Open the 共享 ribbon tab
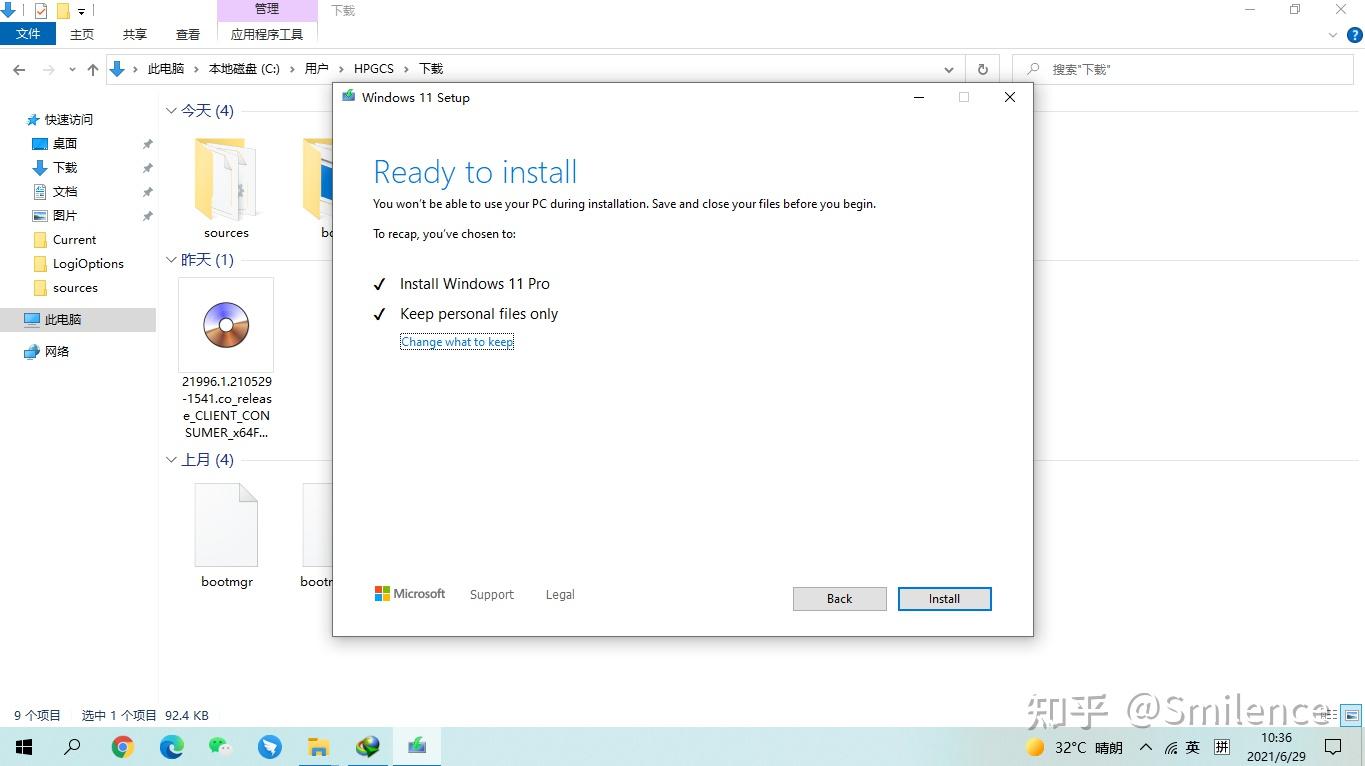Viewport: 1365px width, 766px height. 135,34
